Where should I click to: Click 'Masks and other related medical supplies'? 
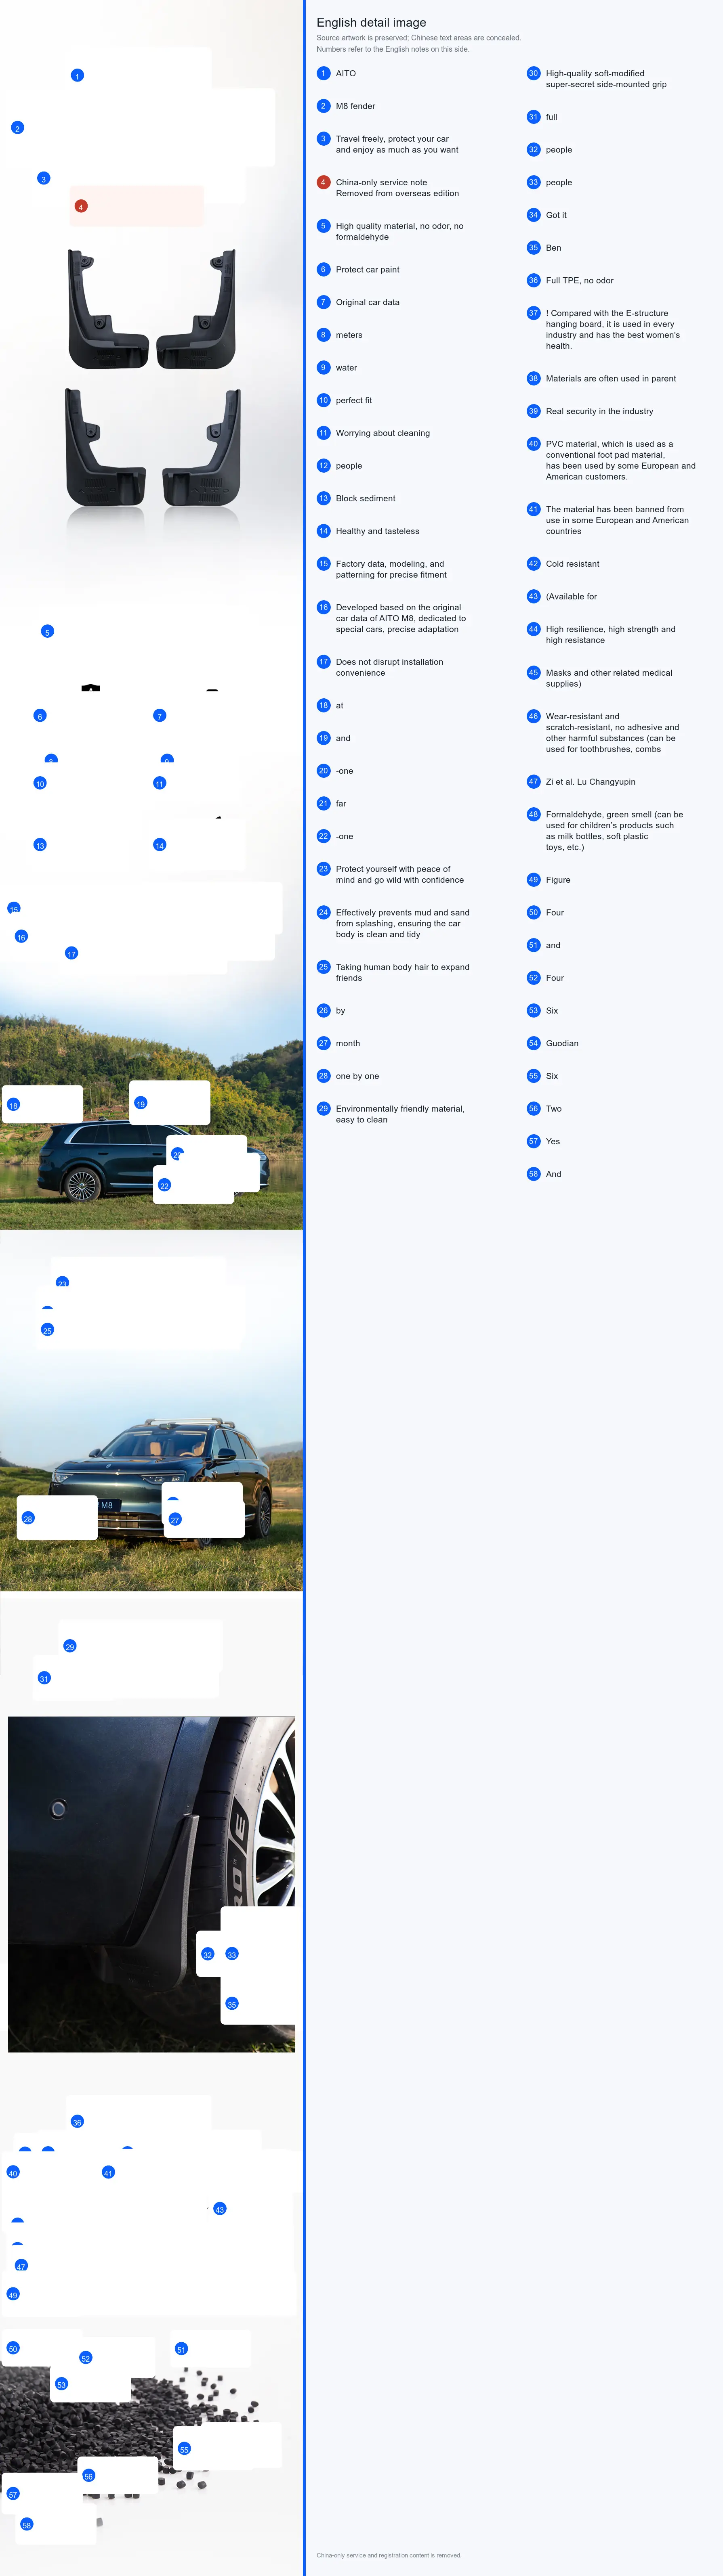(609, 678)
